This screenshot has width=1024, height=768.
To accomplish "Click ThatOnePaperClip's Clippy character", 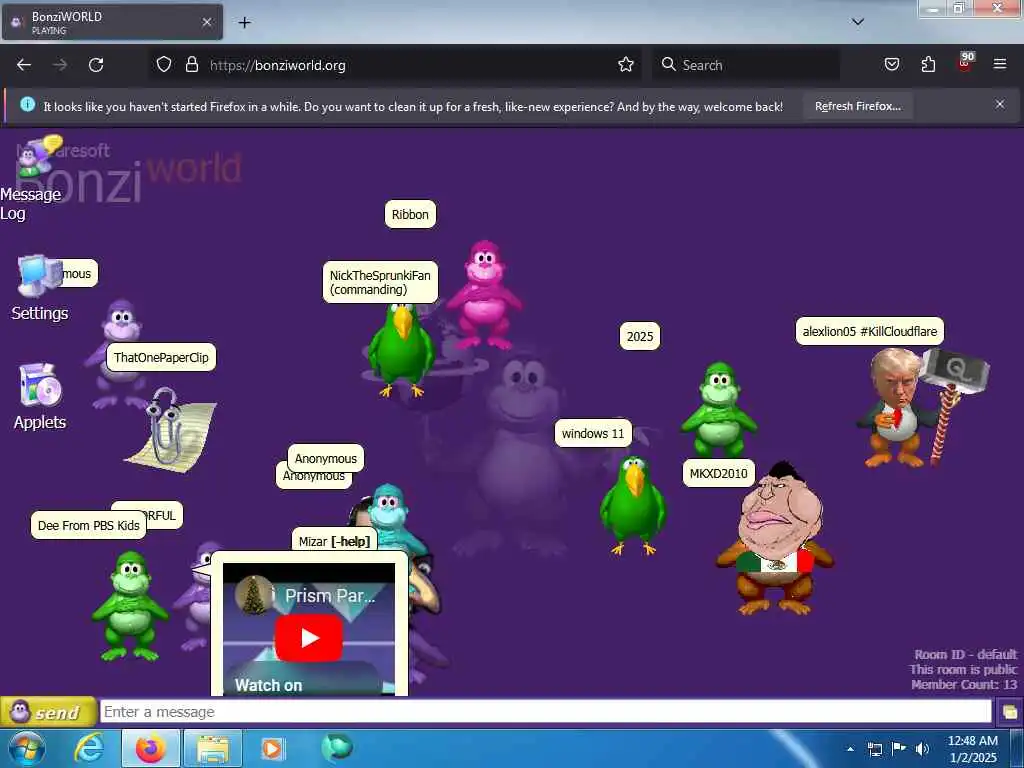I will click(x=171, y=429).
